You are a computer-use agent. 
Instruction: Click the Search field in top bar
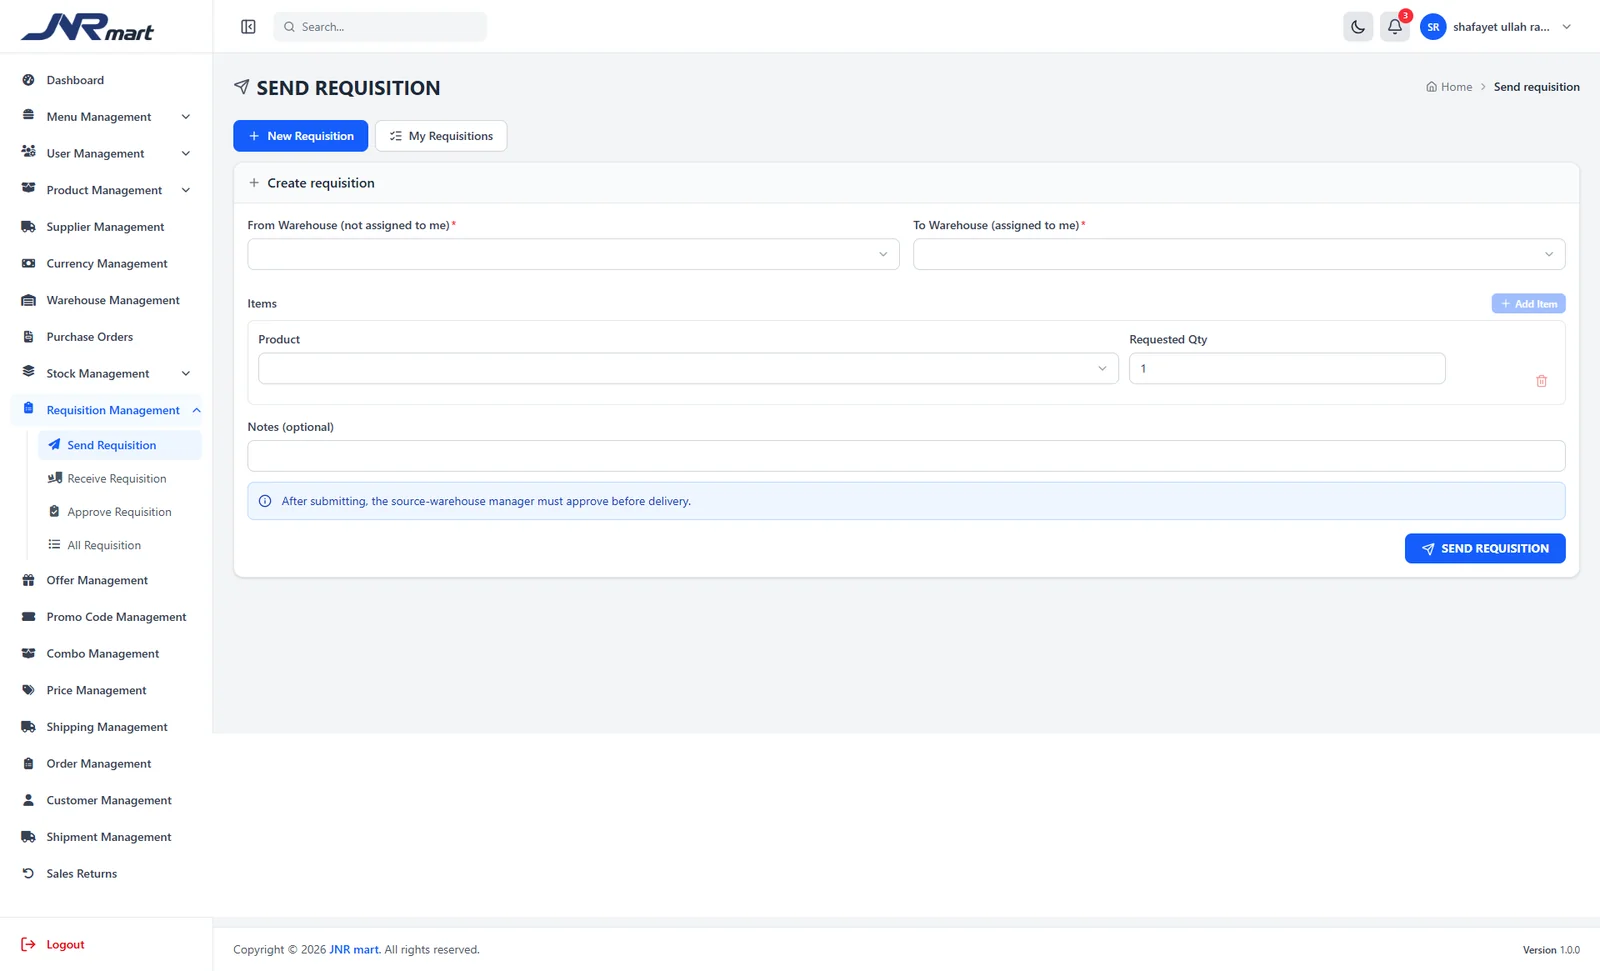point(380,27)
